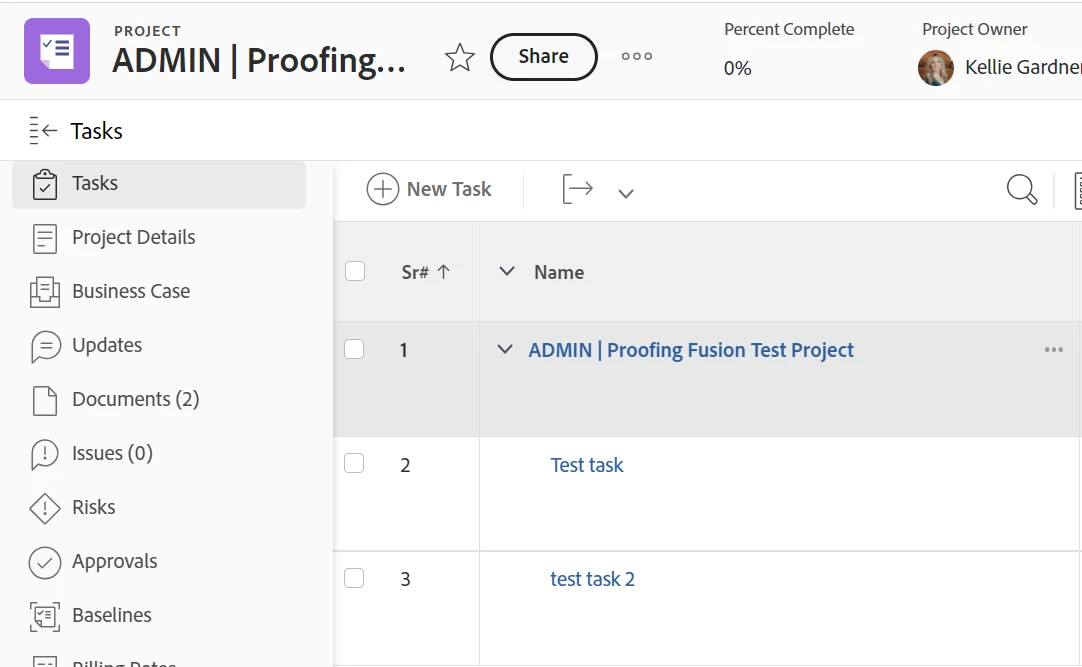This screenshot has height=667, width=1082.
Task: Click the purple project icon
Action: pos(57,51)
